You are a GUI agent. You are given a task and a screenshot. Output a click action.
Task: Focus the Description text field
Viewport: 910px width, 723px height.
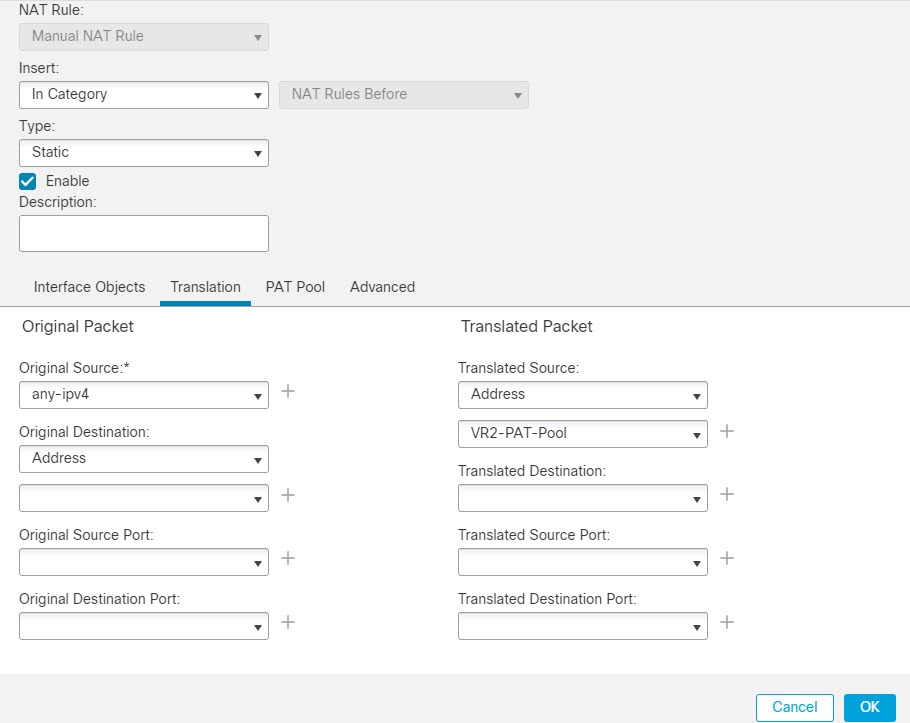coord(144,233)
